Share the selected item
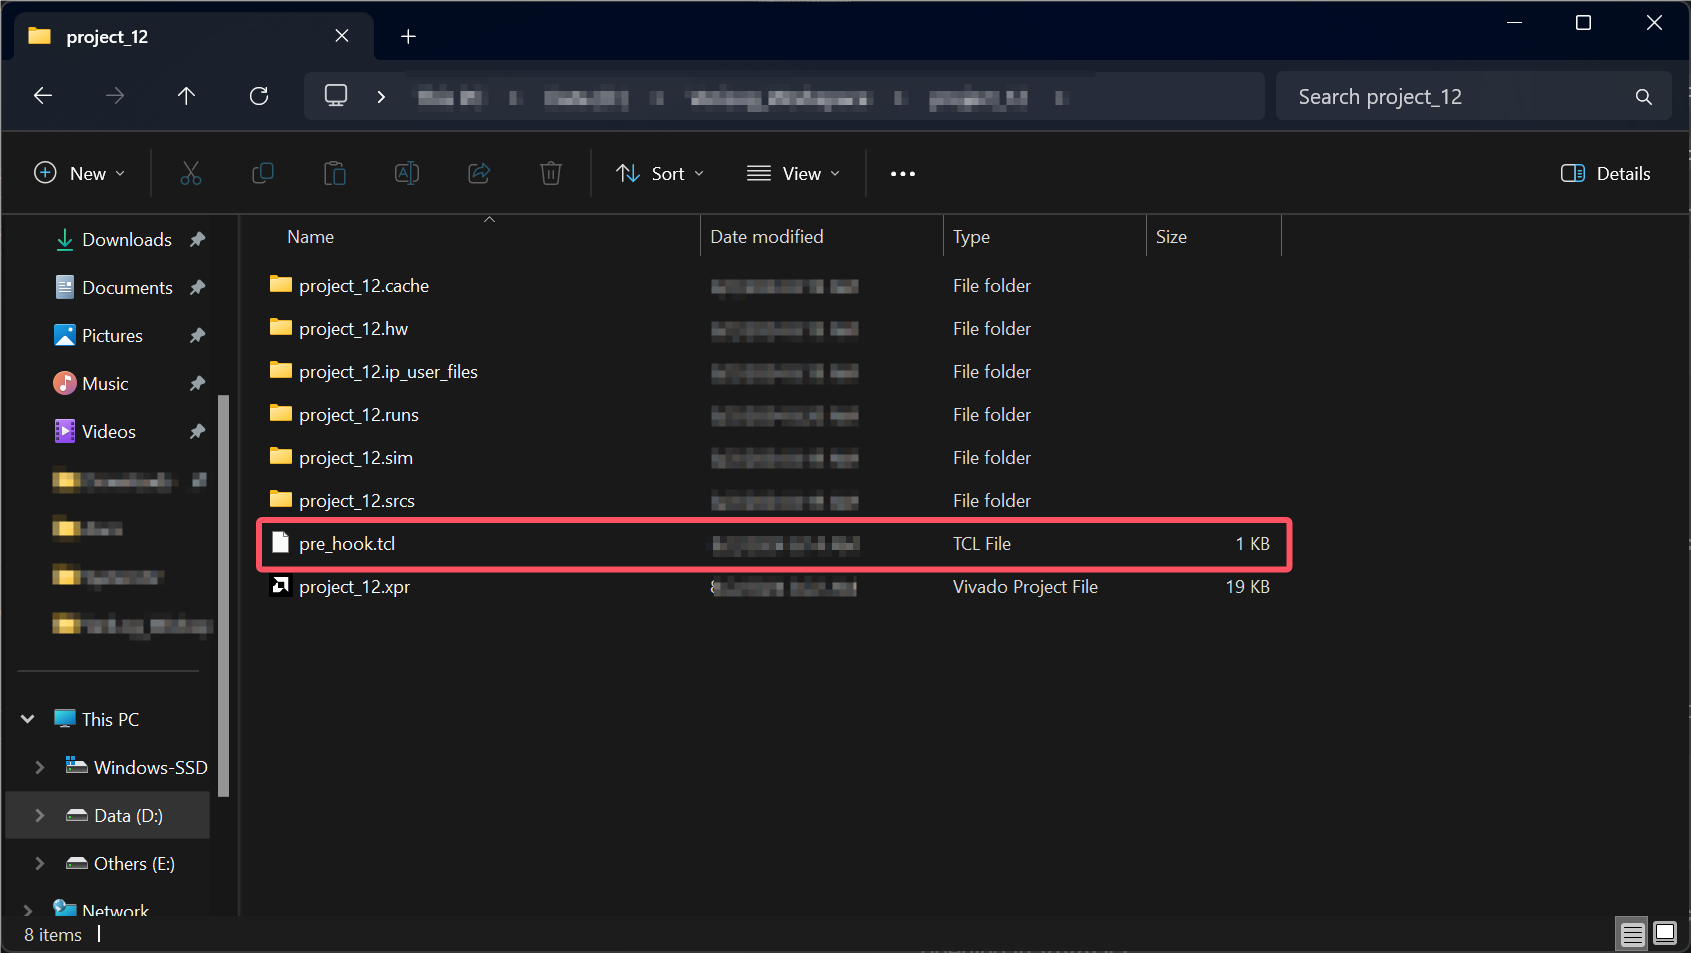 click(x=479, y=173)
